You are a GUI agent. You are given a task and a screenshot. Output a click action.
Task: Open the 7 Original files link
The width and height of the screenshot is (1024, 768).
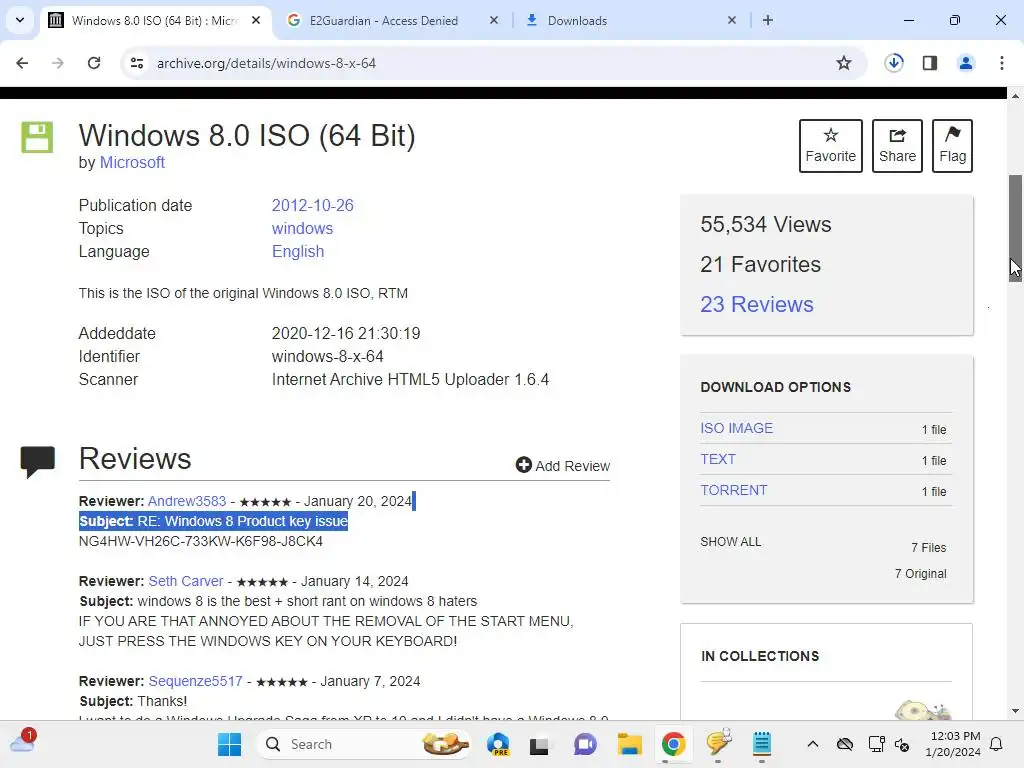(x=920, y=573)
